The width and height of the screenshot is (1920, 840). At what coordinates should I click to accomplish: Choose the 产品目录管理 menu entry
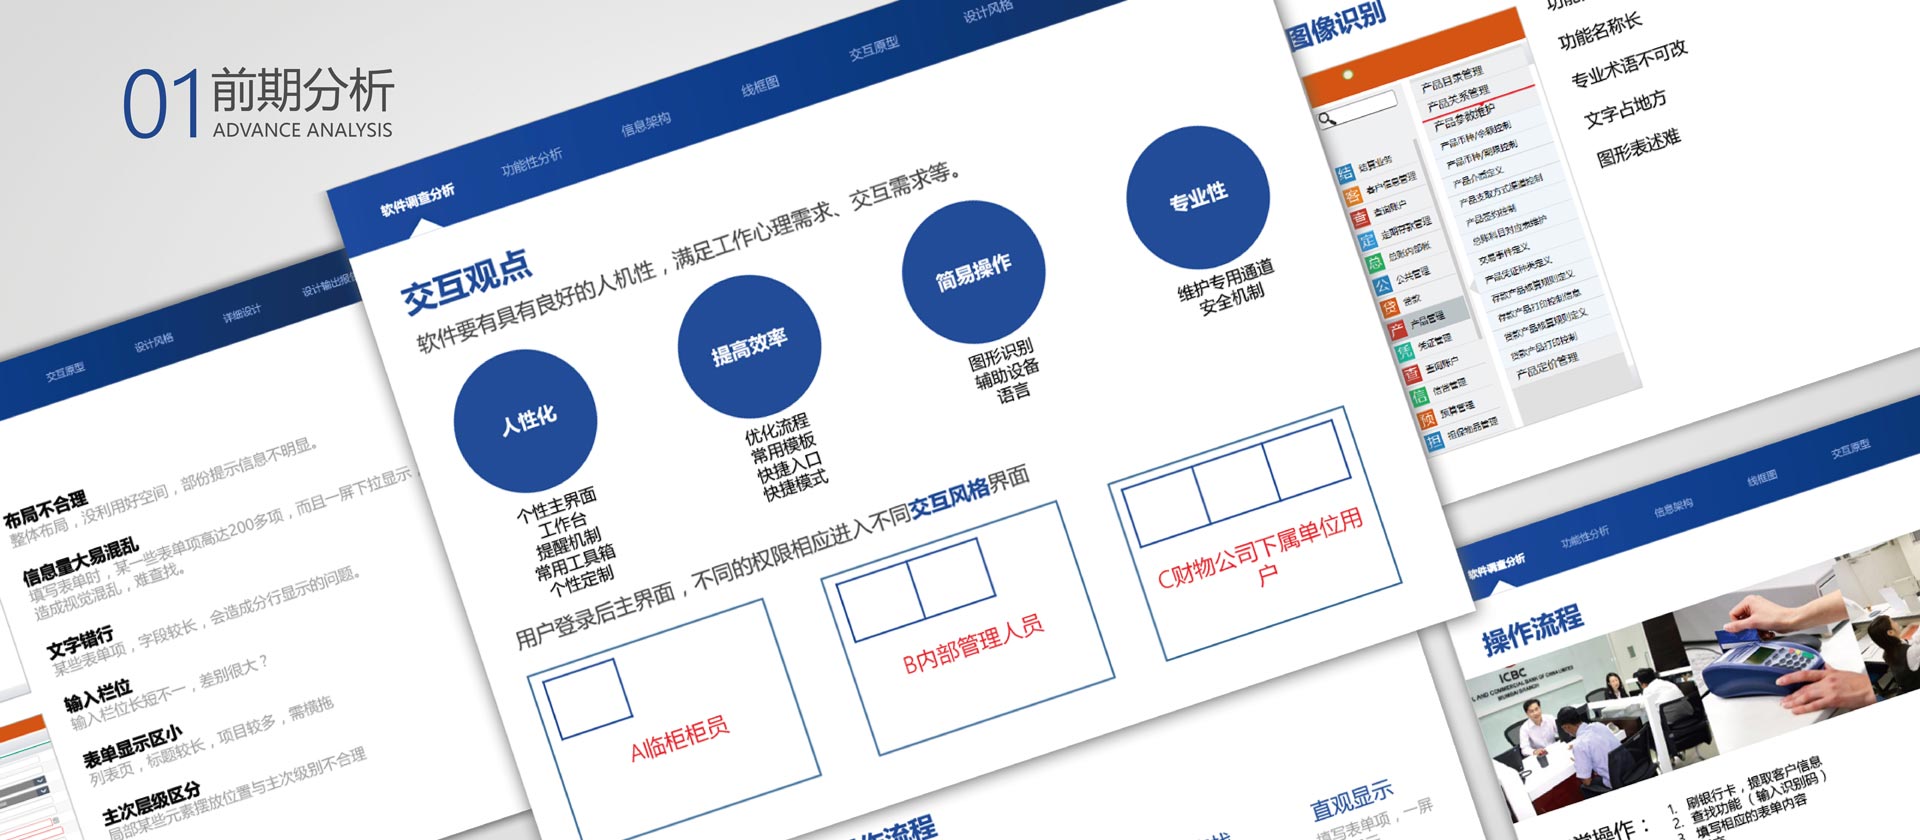pos(1453,79)
